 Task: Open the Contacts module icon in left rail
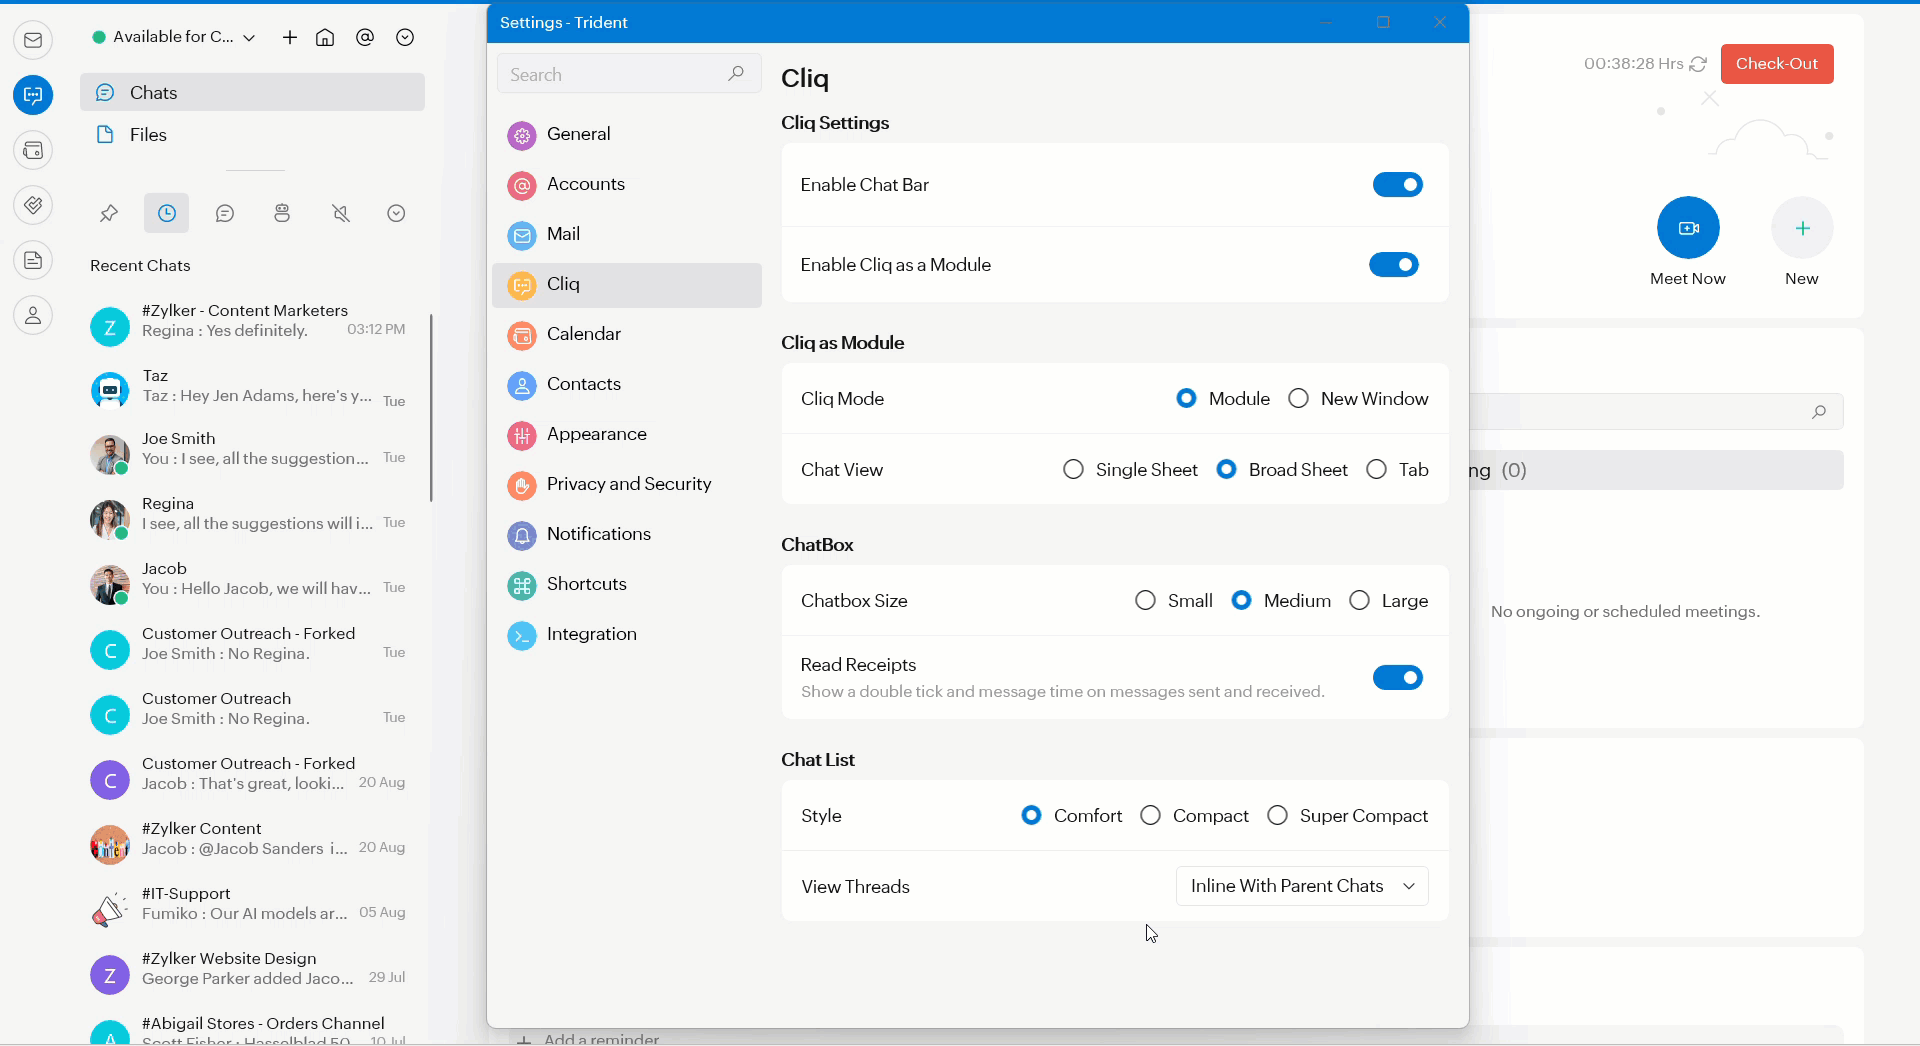(33, 315)
